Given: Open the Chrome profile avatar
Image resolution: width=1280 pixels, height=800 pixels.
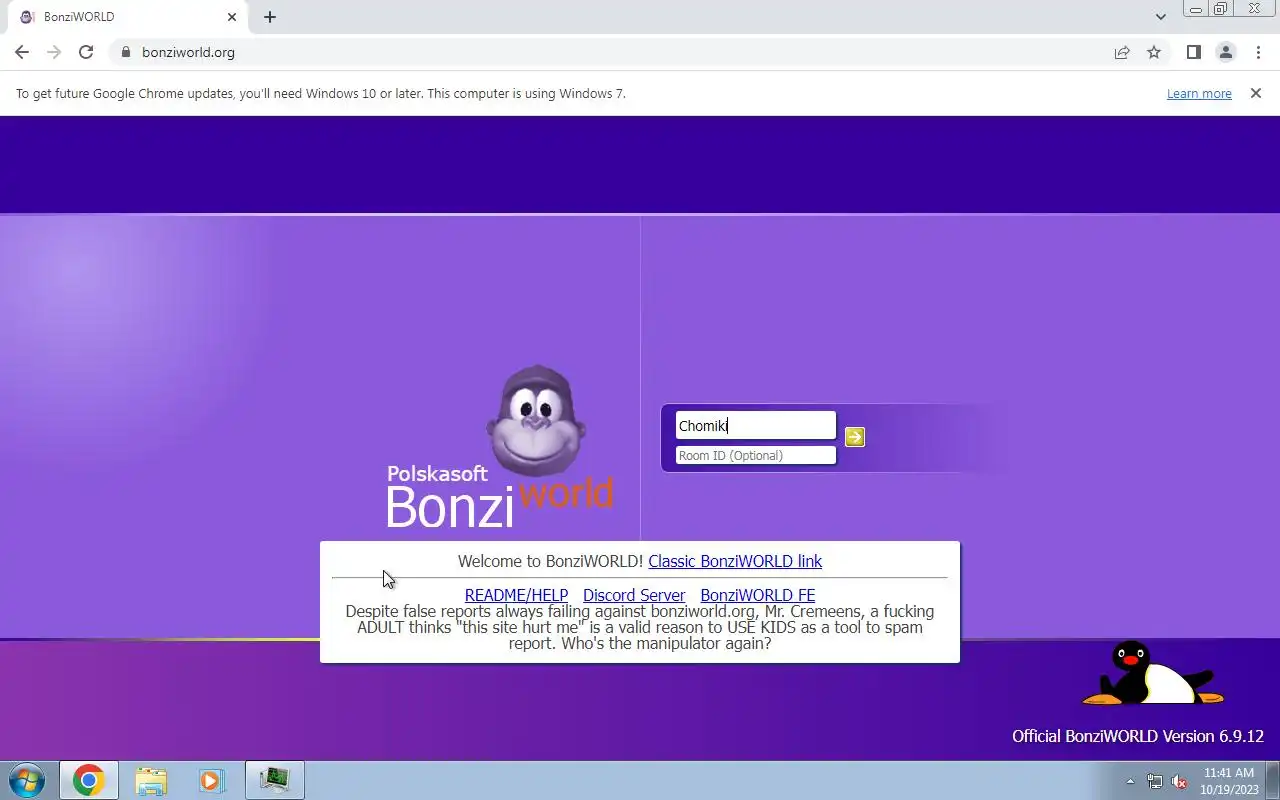Looking at the screenshot, I should point(1225,52).
